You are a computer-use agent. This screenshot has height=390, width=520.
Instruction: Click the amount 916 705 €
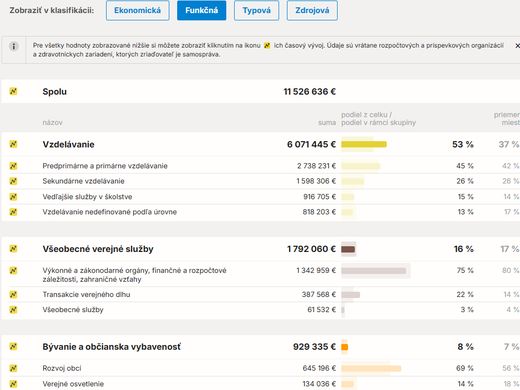point(319,197)
